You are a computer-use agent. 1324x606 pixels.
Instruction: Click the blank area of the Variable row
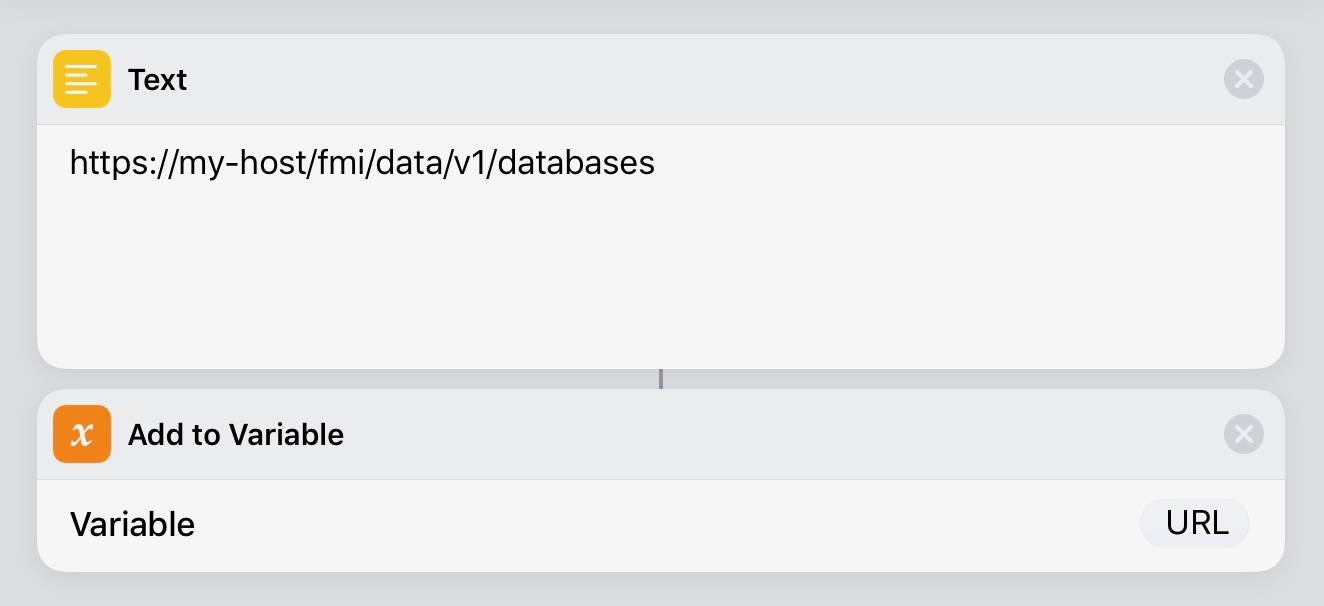[660, 524]
